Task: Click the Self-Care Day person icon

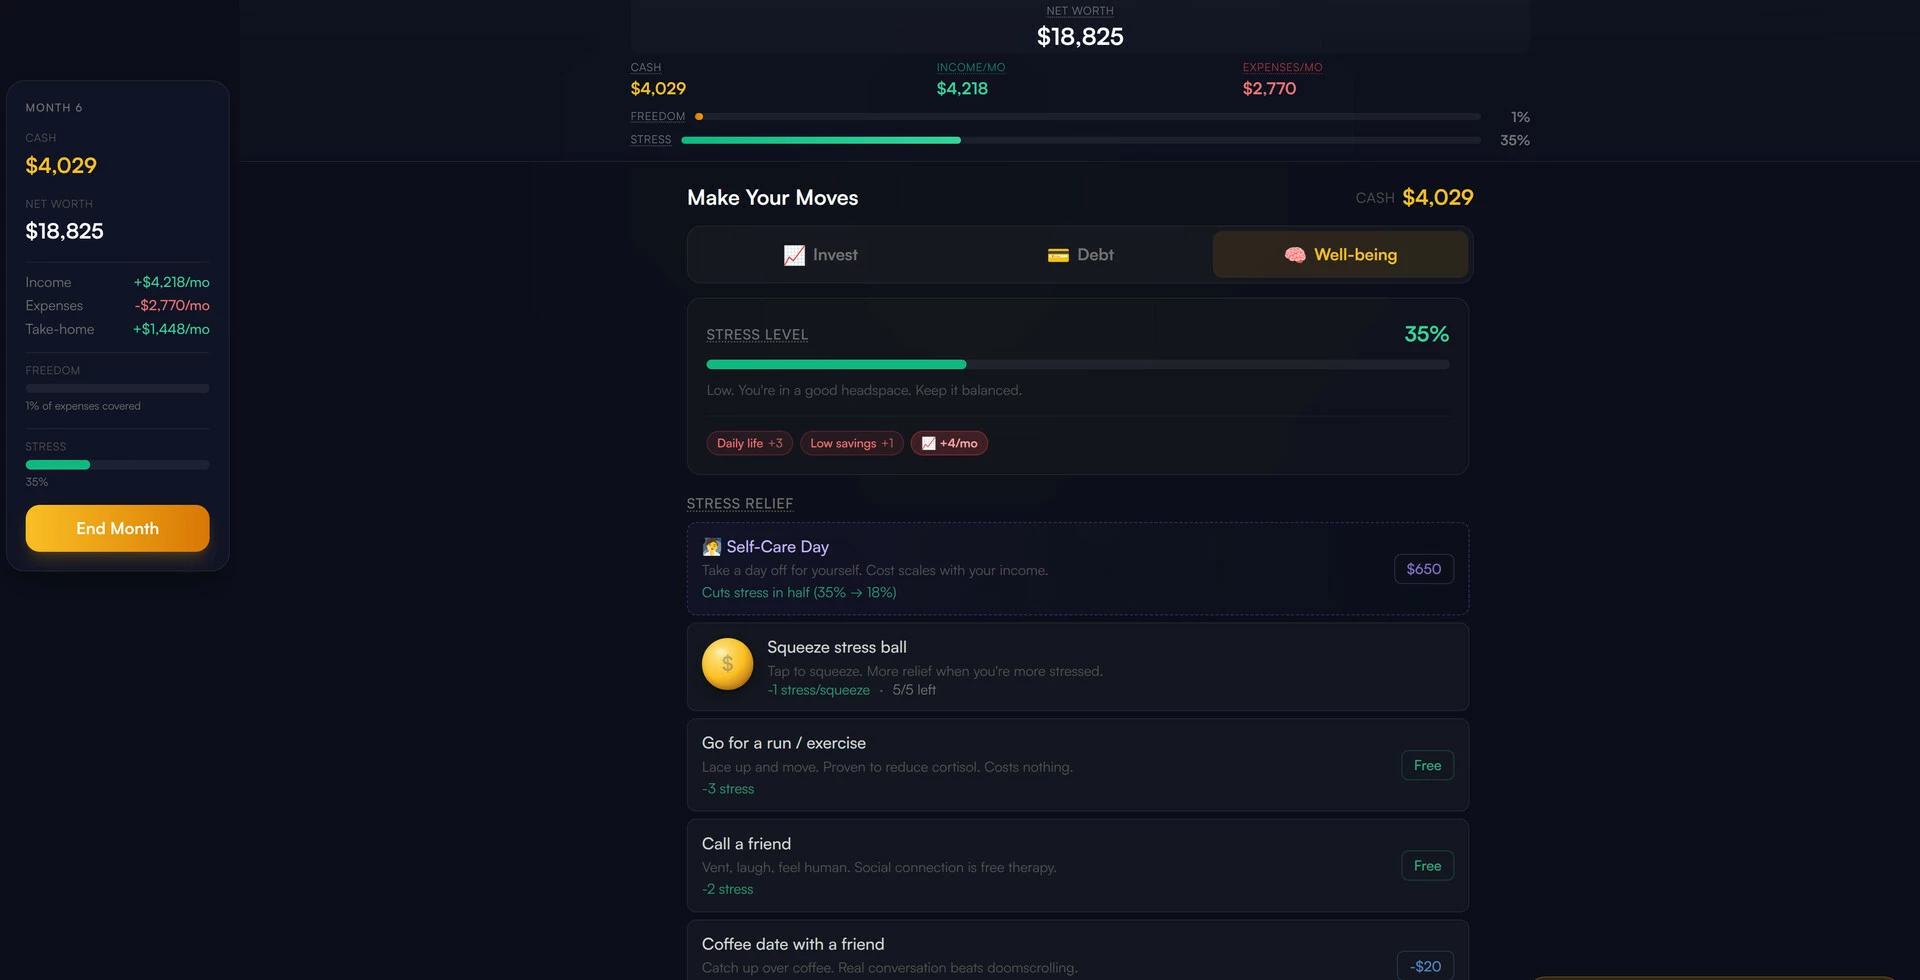Action: click(x=712, y=547)
